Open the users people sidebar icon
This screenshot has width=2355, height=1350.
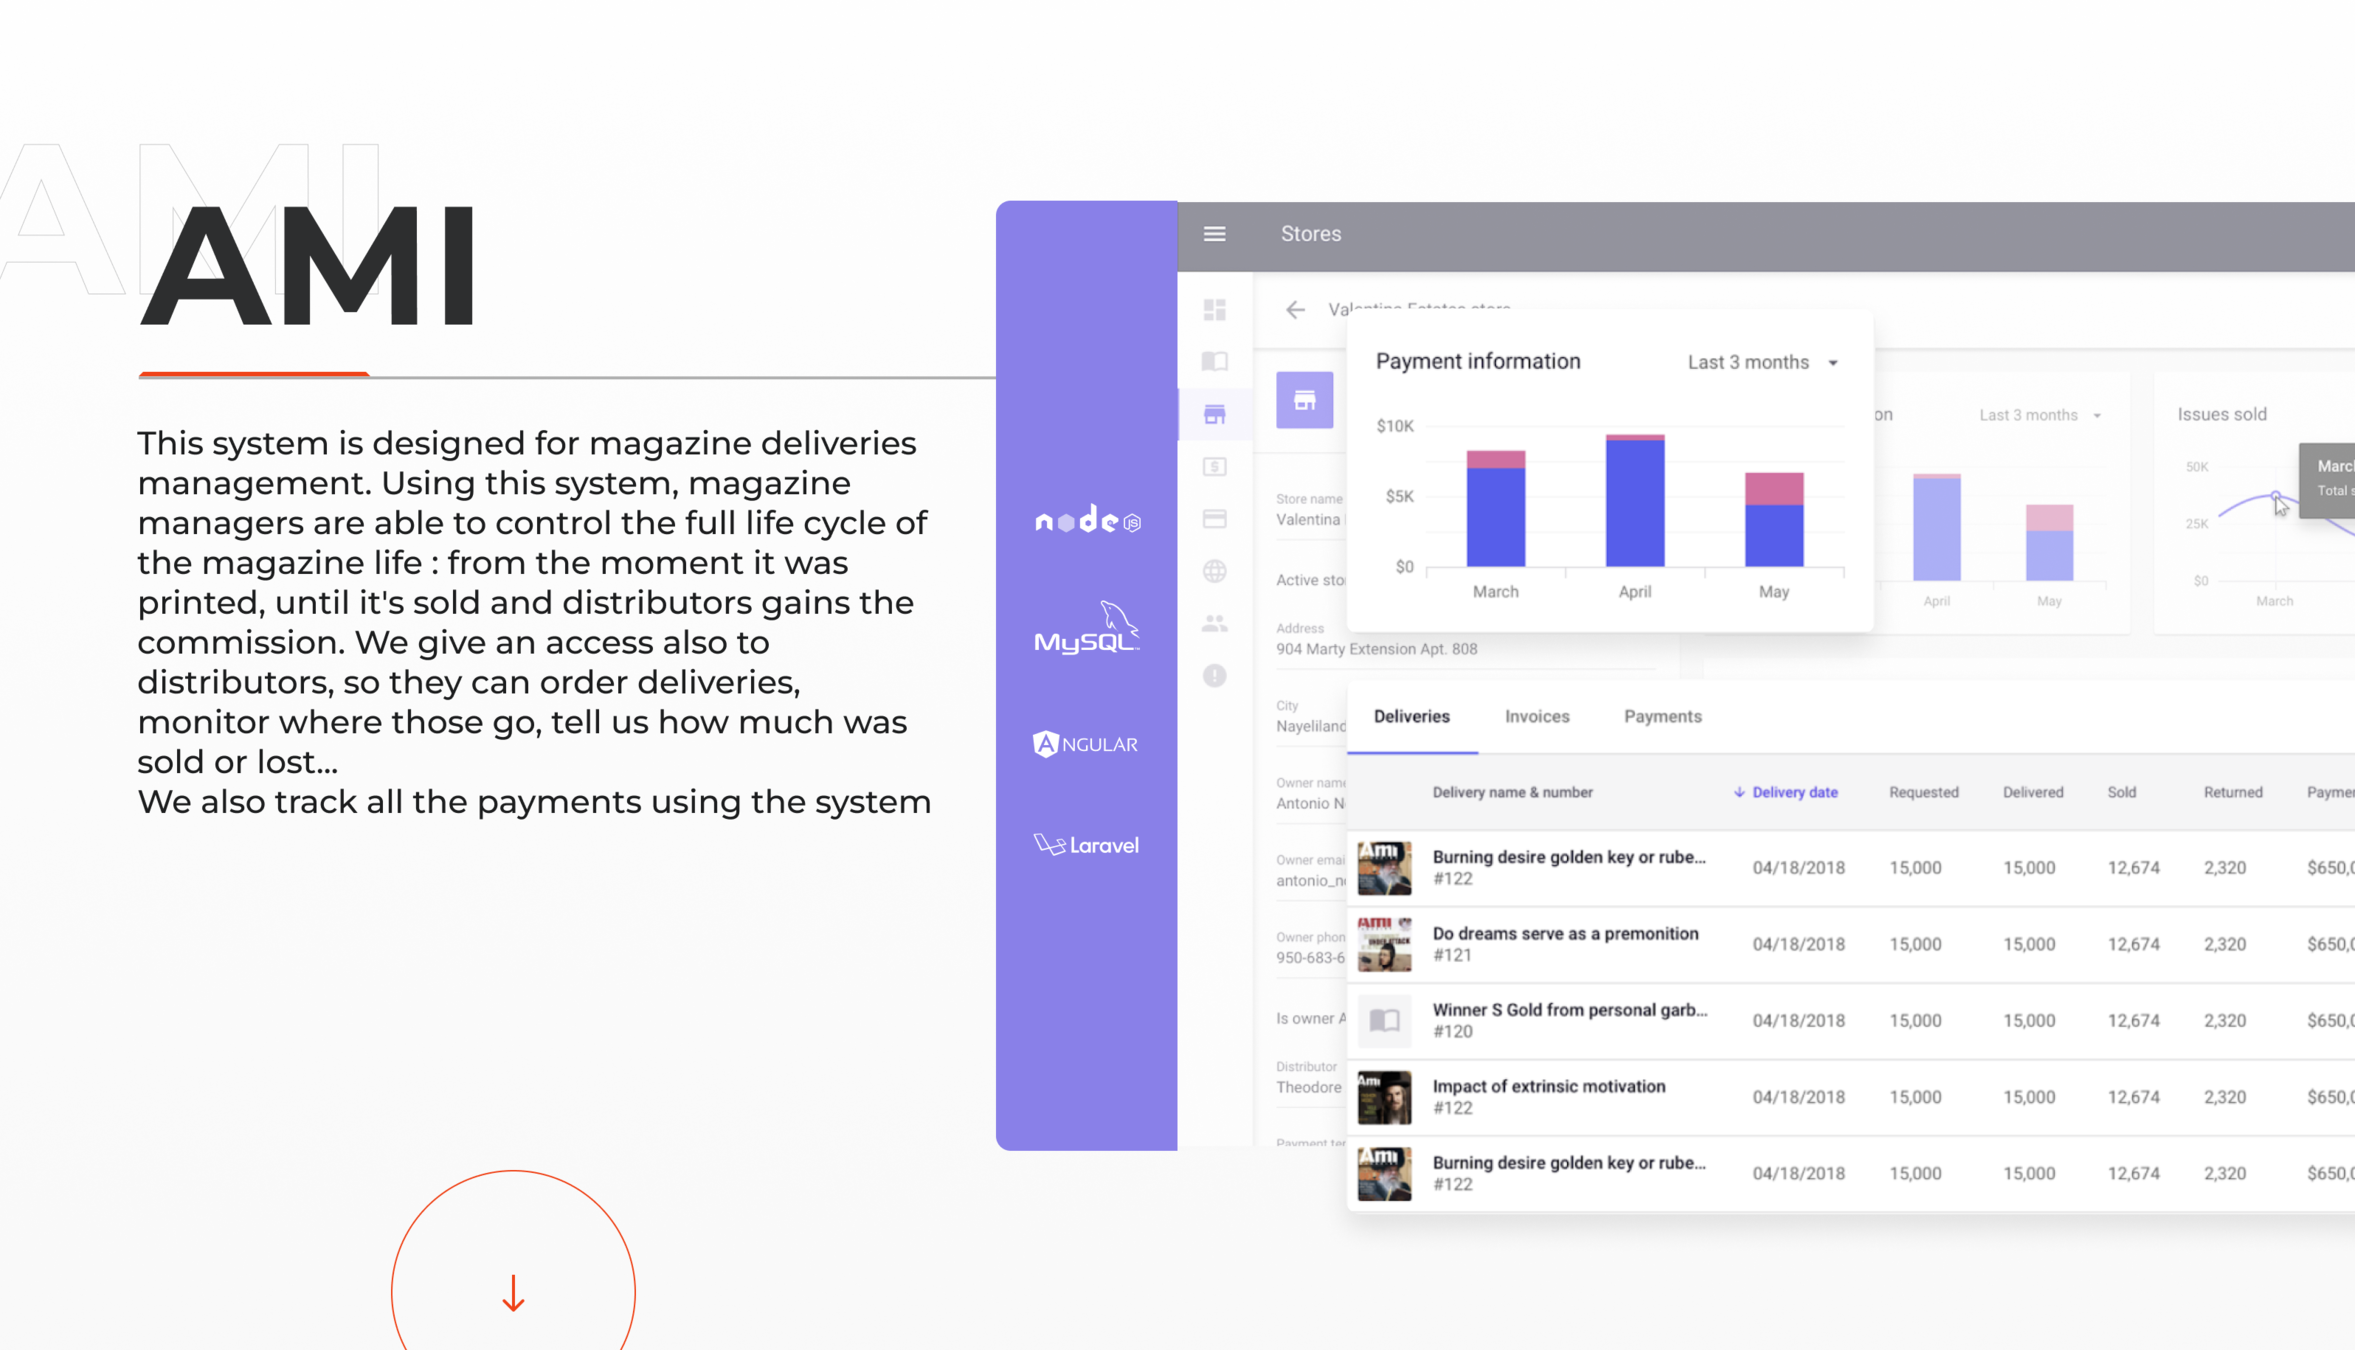(x=1214, y=624)
